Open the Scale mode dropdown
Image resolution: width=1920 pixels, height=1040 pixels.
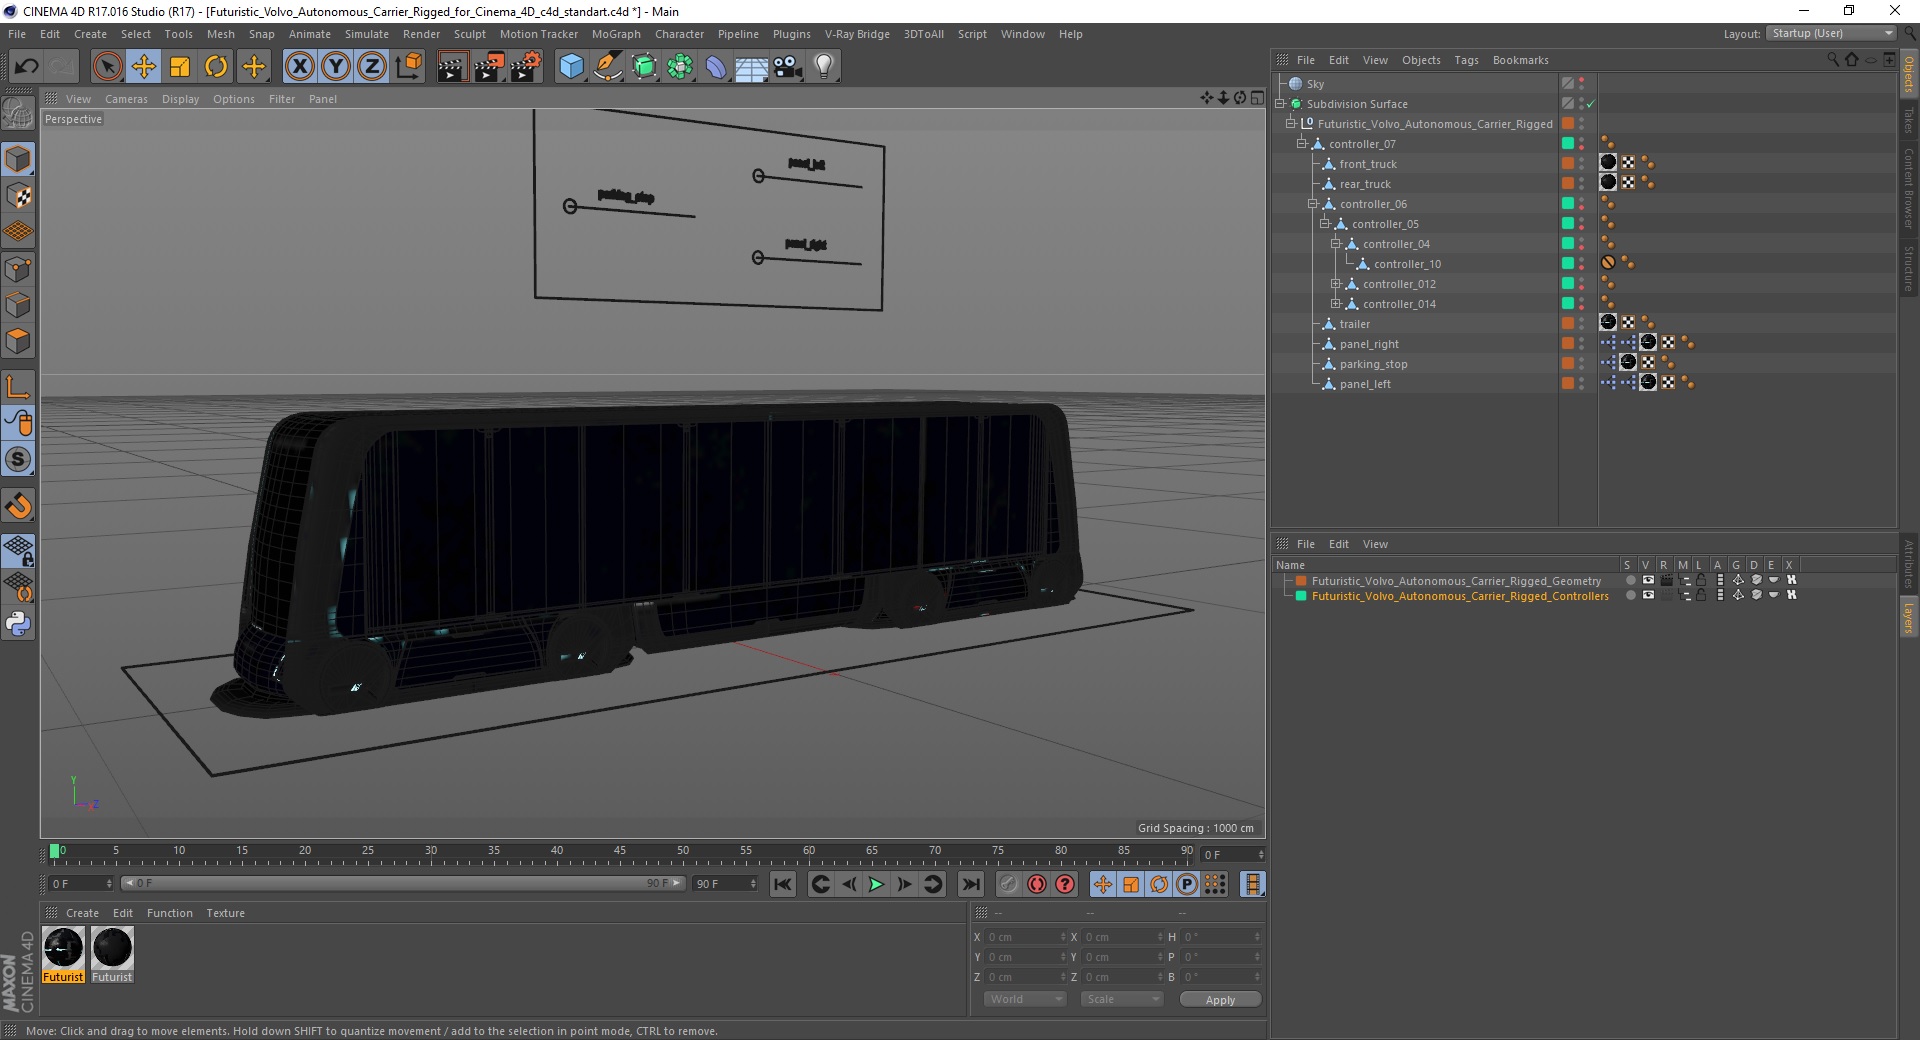(1122, 999)
